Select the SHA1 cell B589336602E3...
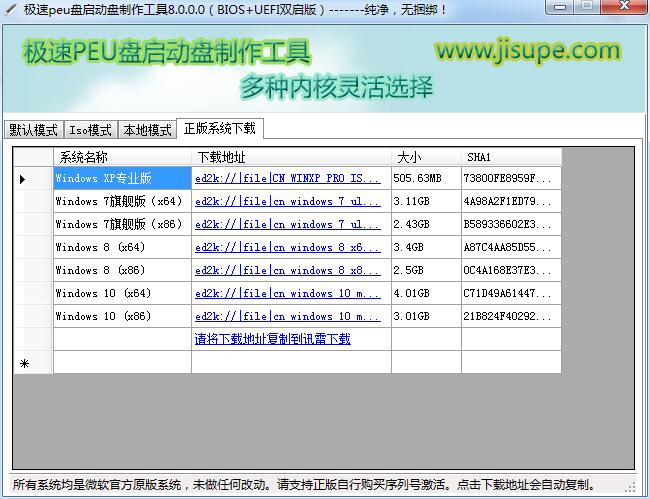650x499 pixels. click(512, 224)
